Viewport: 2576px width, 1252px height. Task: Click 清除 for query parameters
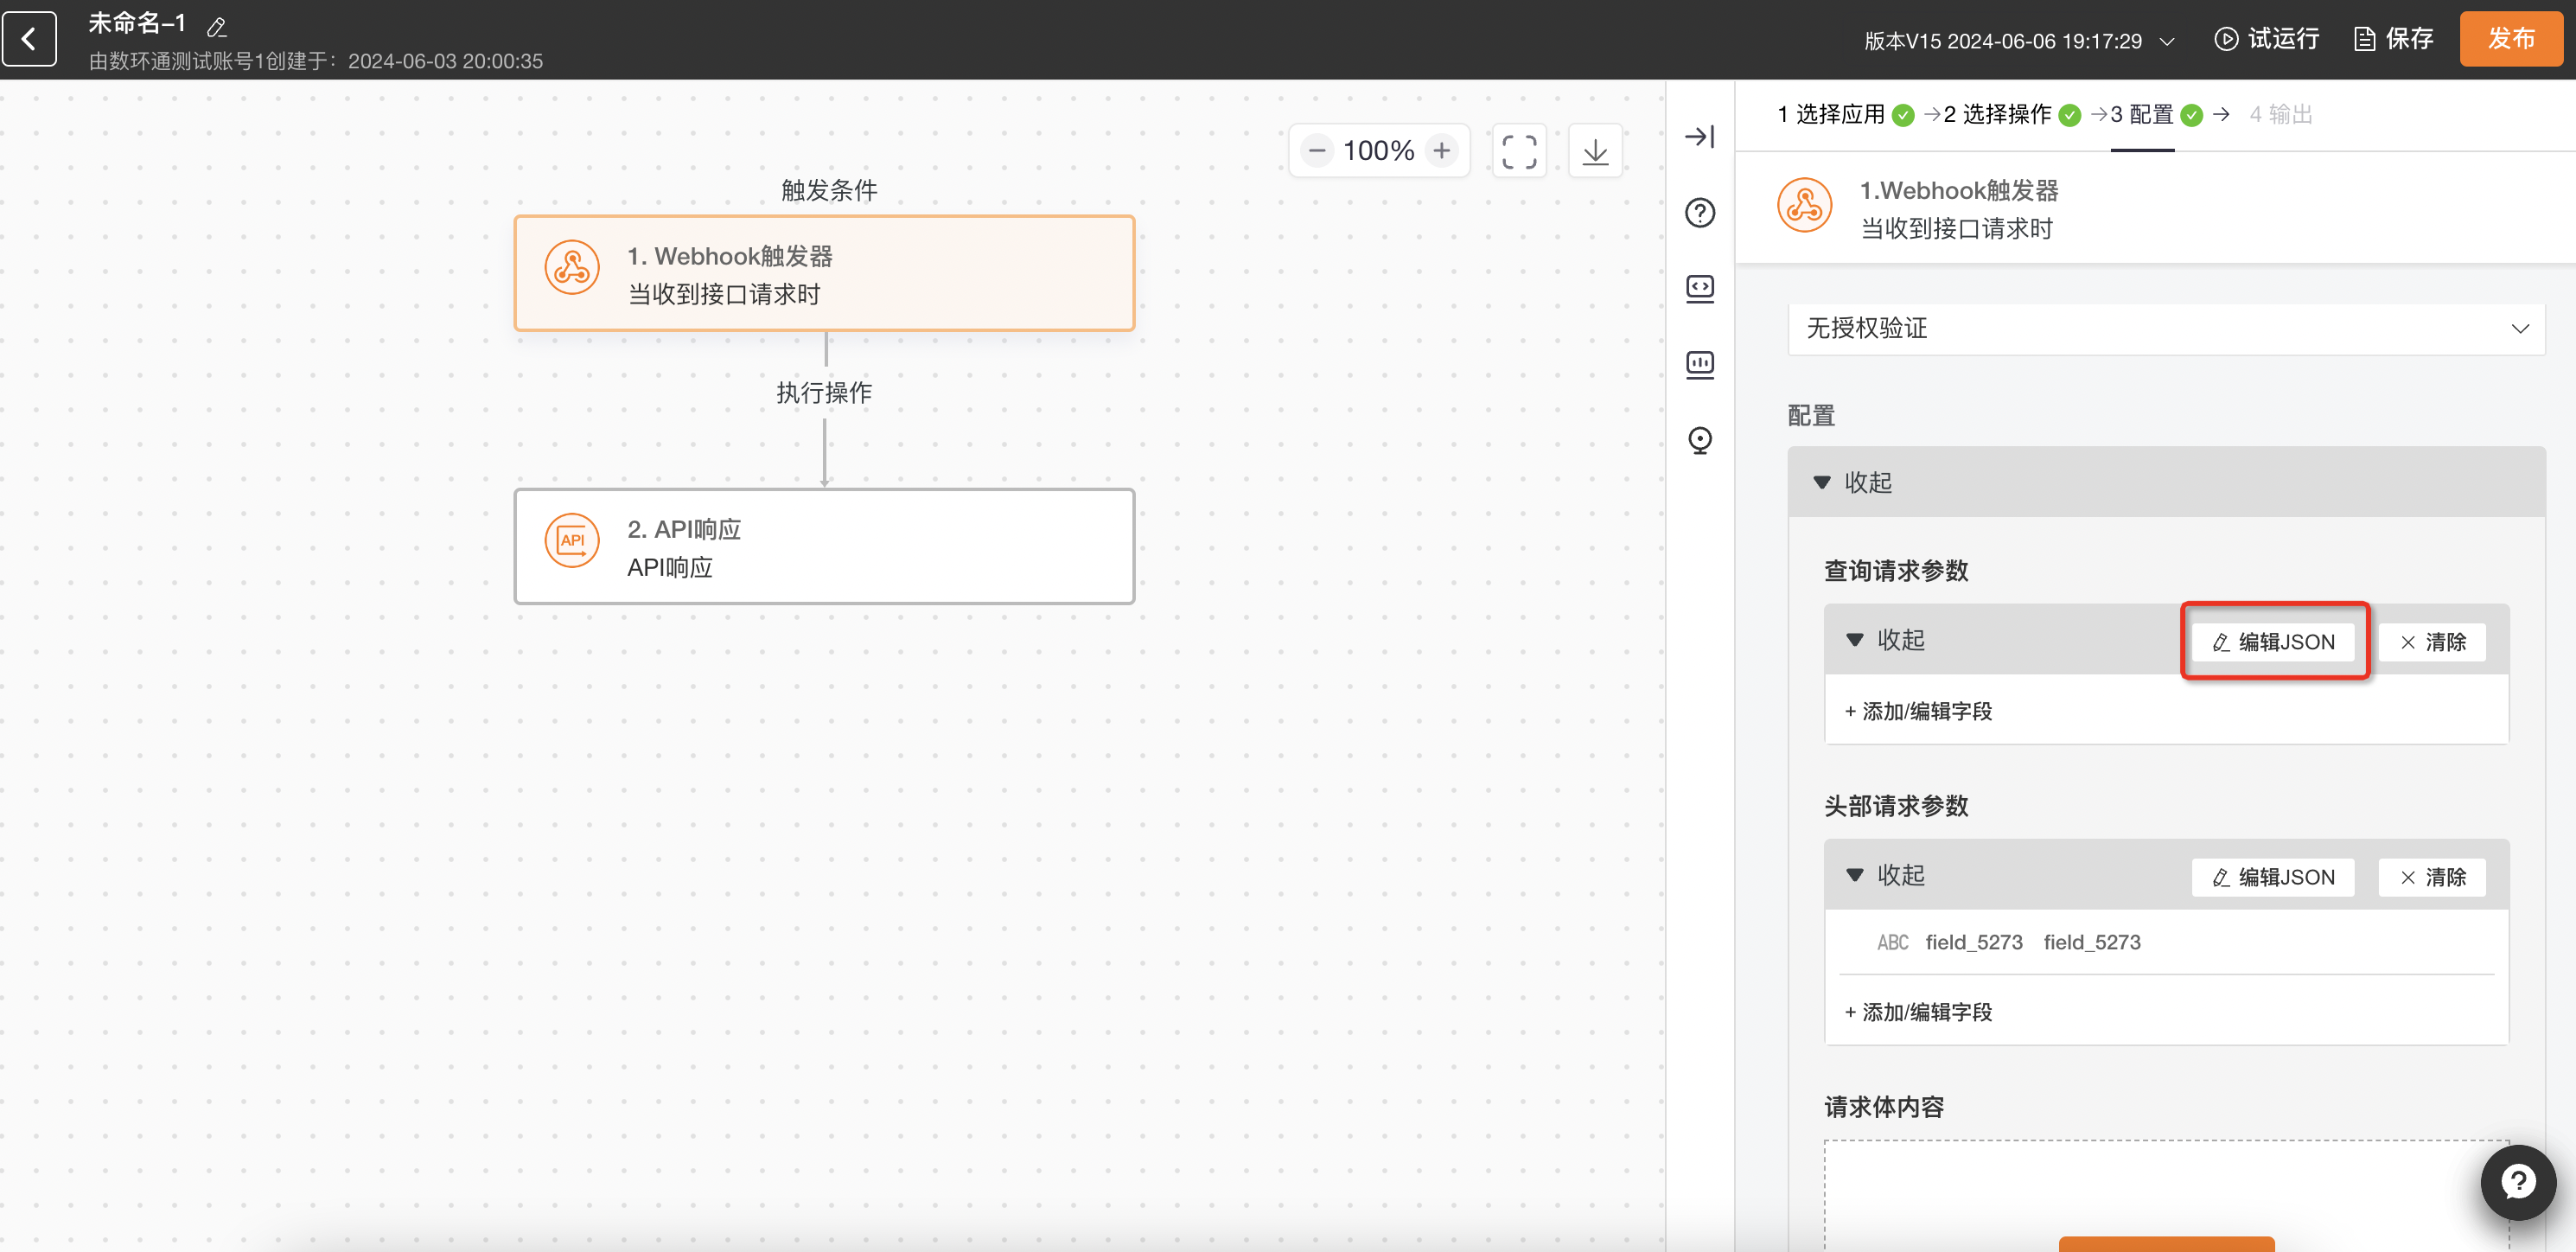[2432, 642]
